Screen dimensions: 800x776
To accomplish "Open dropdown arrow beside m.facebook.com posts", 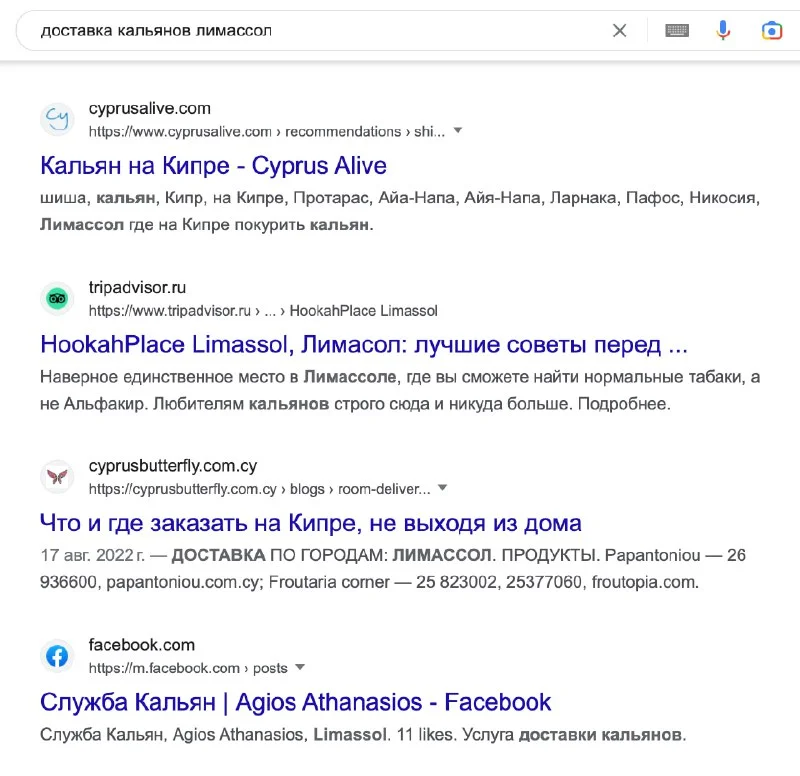I will pyautogui.click(x=300, y=667).
